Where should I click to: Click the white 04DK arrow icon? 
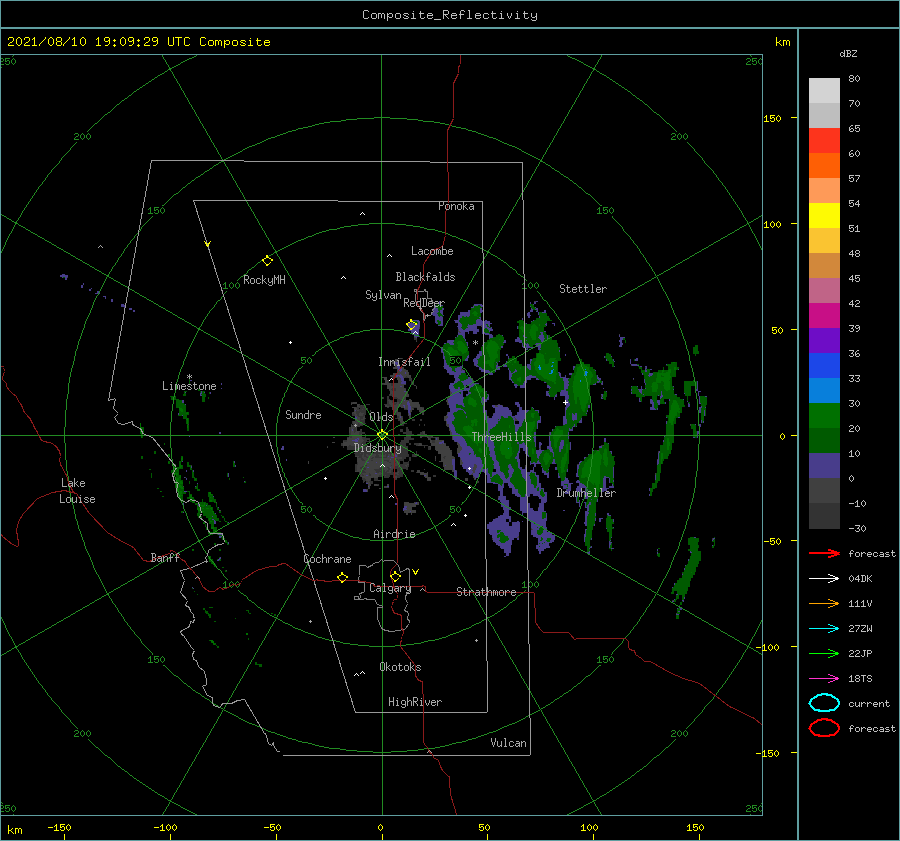(824, 578)
